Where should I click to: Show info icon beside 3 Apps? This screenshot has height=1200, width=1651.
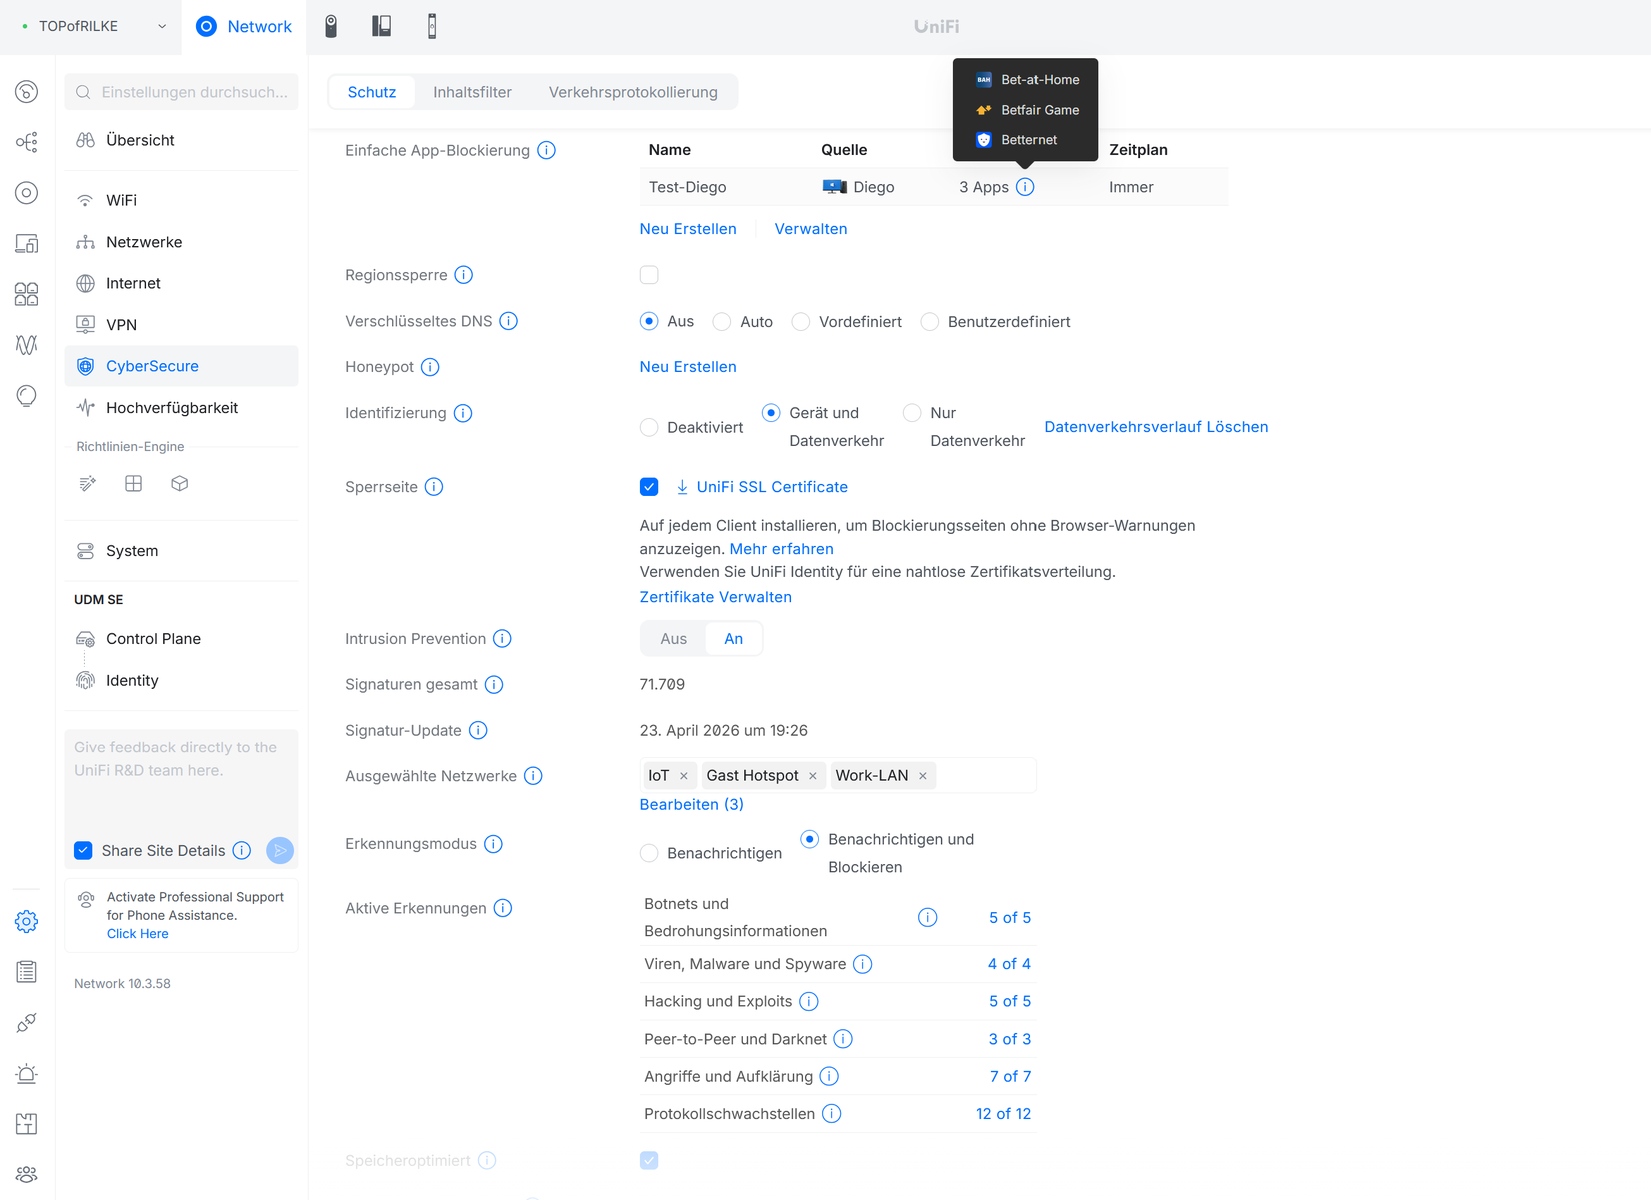[1025, 187]
